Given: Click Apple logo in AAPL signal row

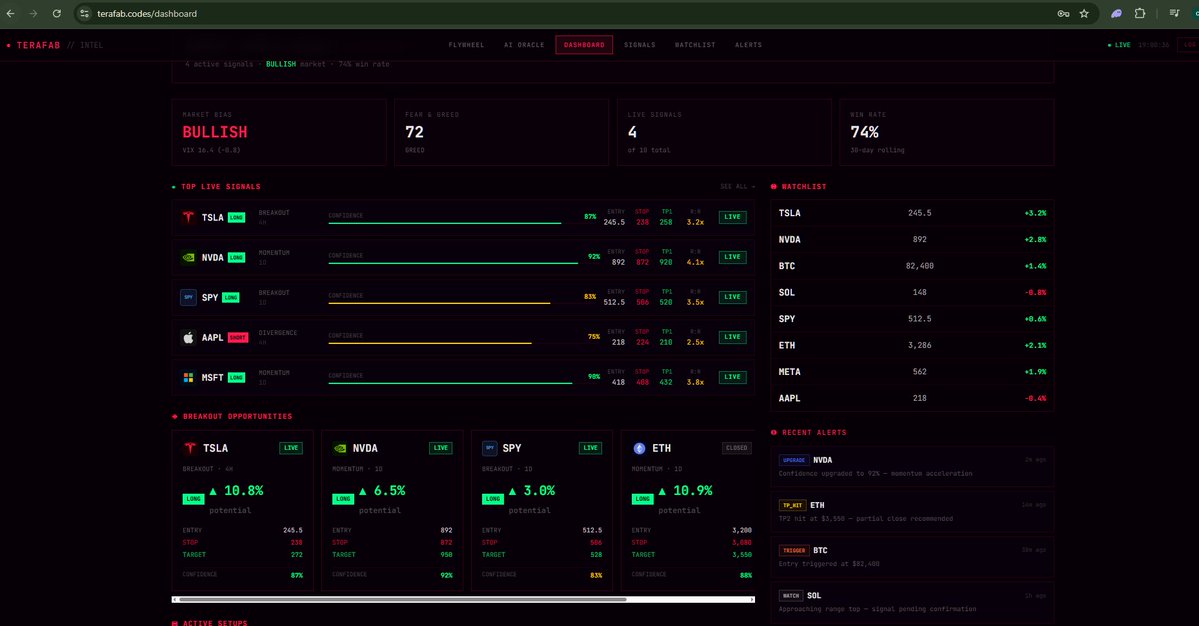Looking at the screenshot, I should tap(188, 337).
